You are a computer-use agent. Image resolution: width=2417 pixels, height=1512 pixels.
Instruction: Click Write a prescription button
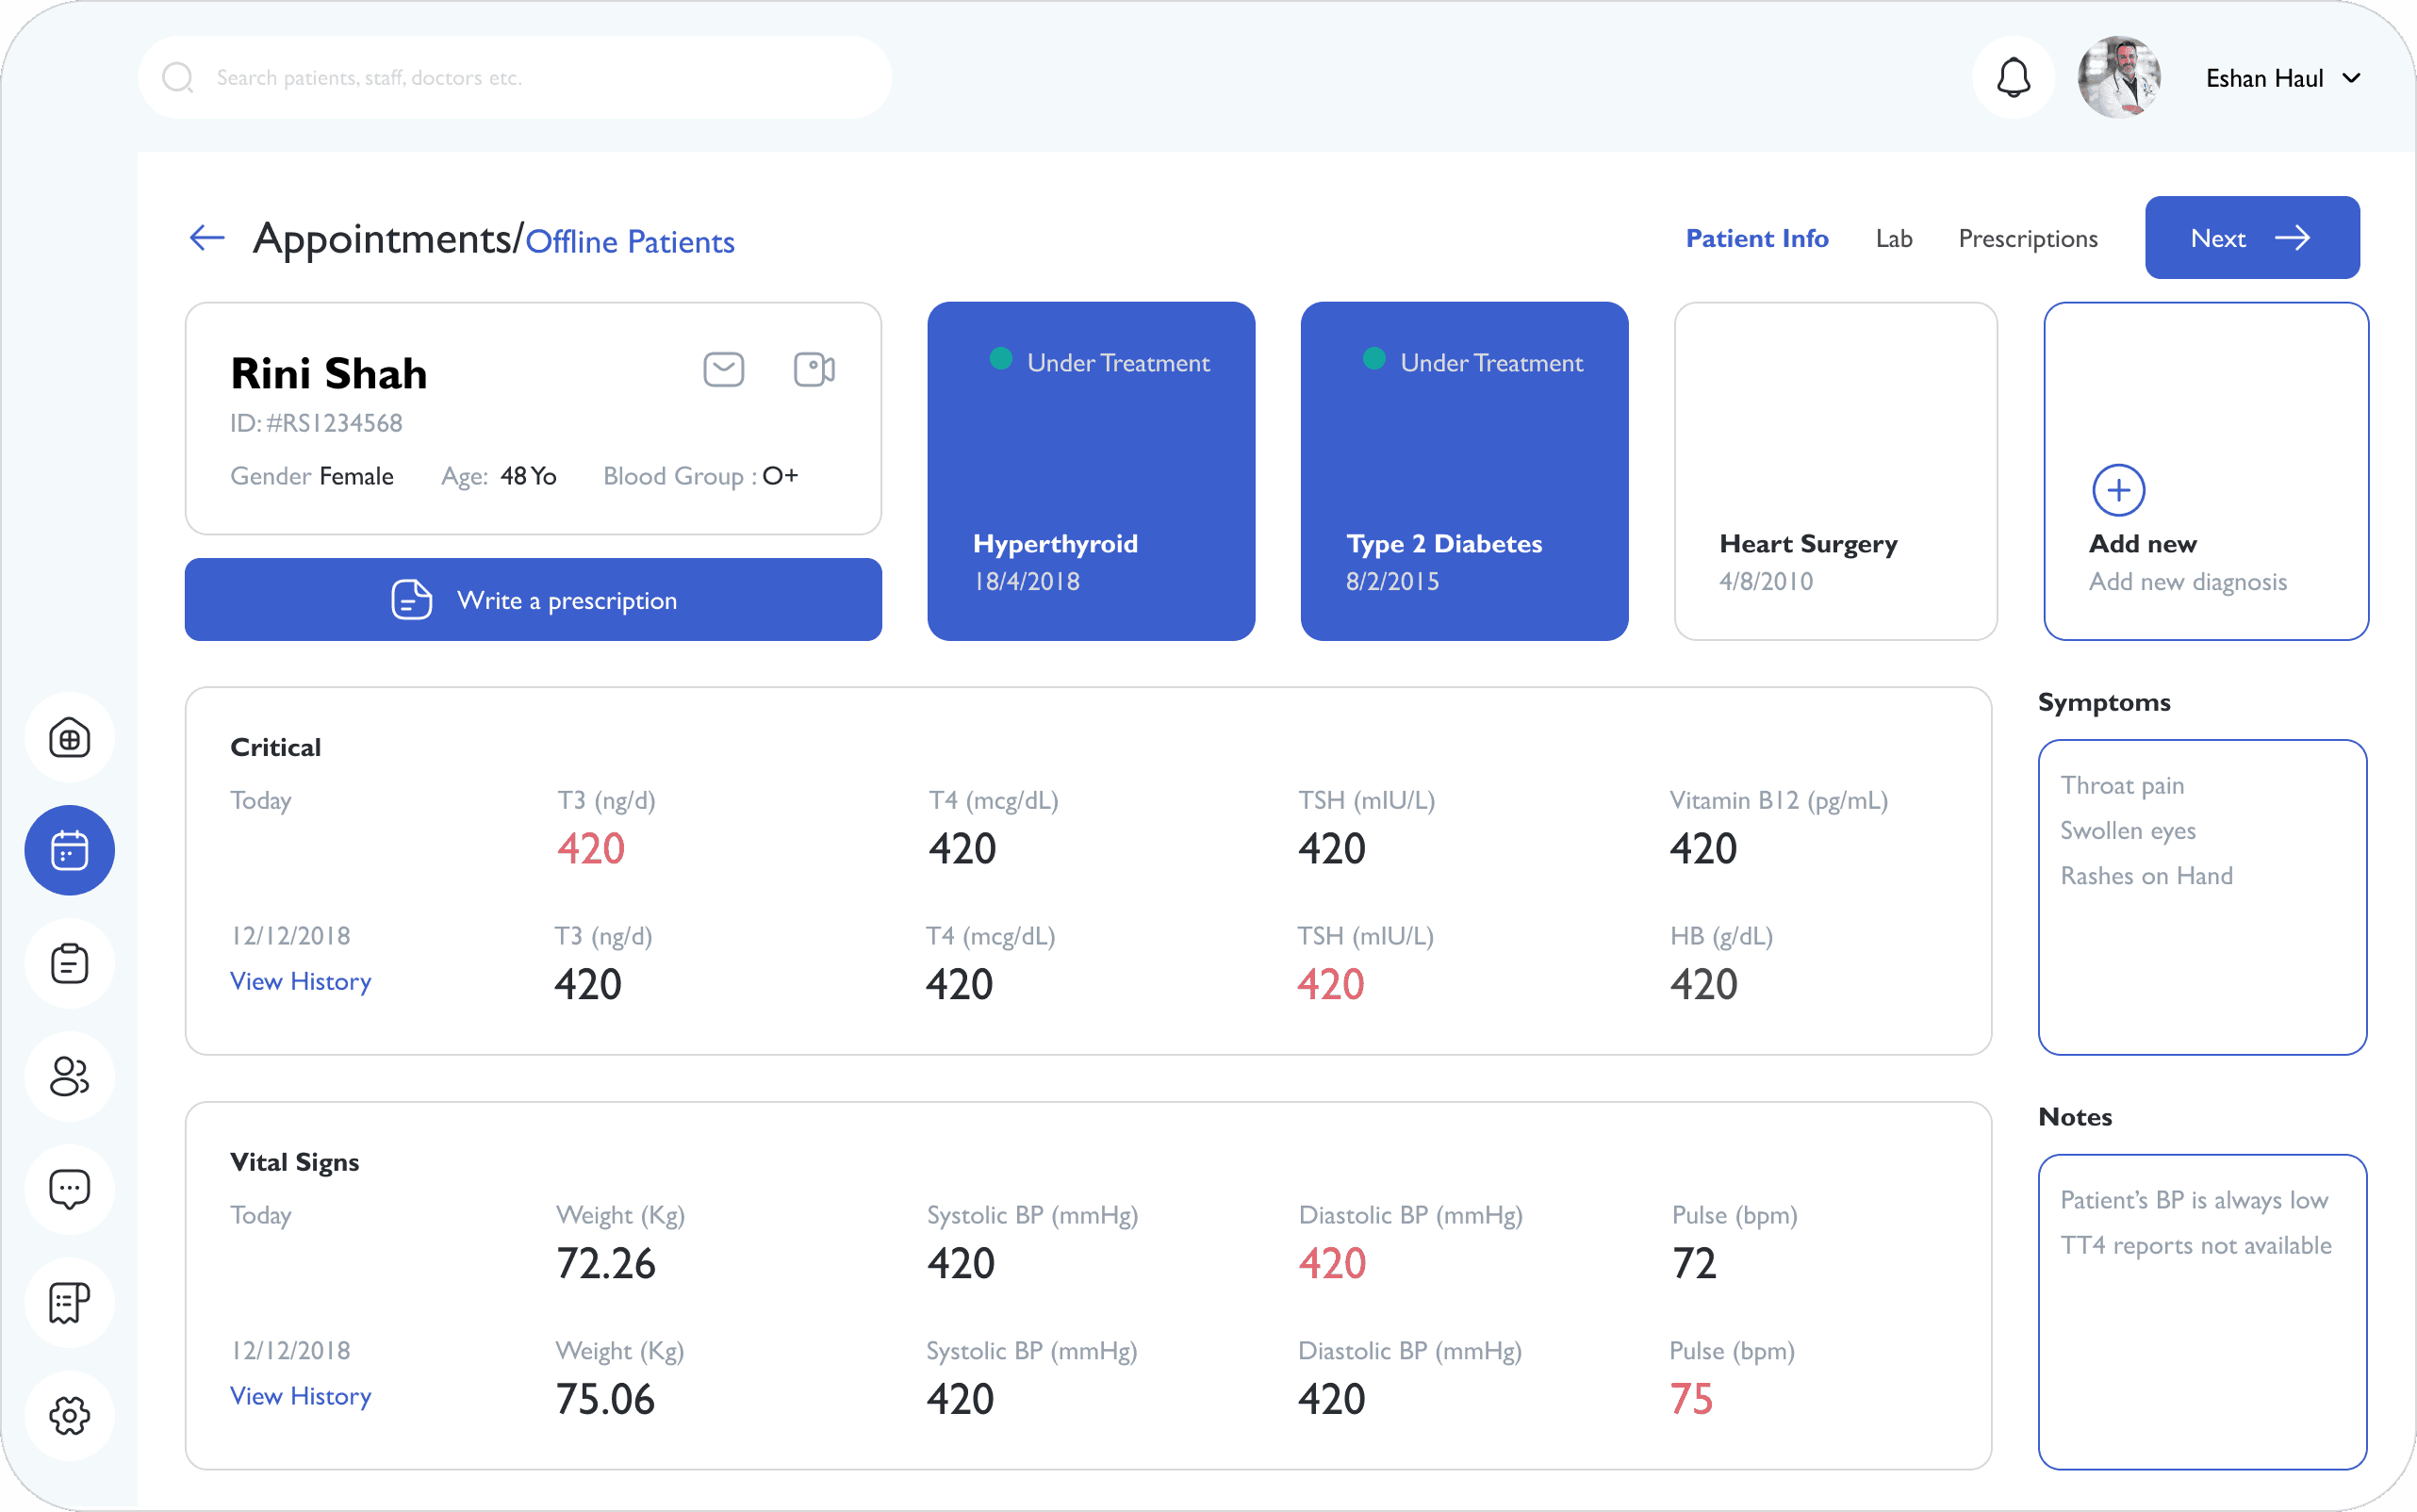tap(533, 599)
